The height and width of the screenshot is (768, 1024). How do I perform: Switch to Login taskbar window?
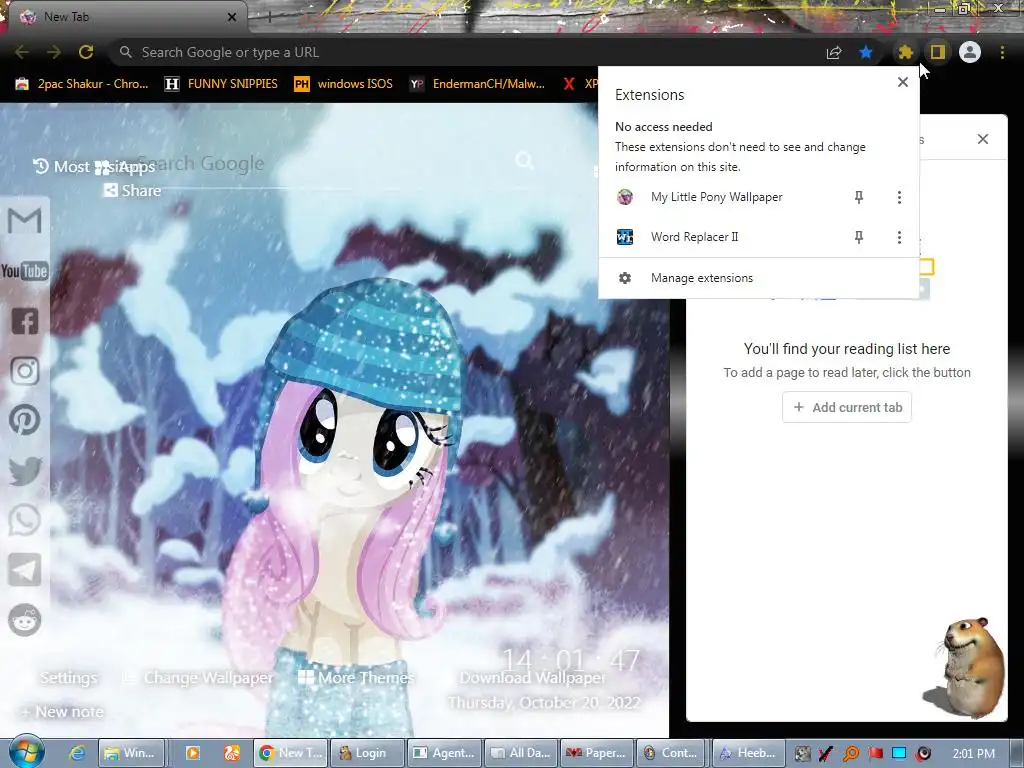point(366,753)
